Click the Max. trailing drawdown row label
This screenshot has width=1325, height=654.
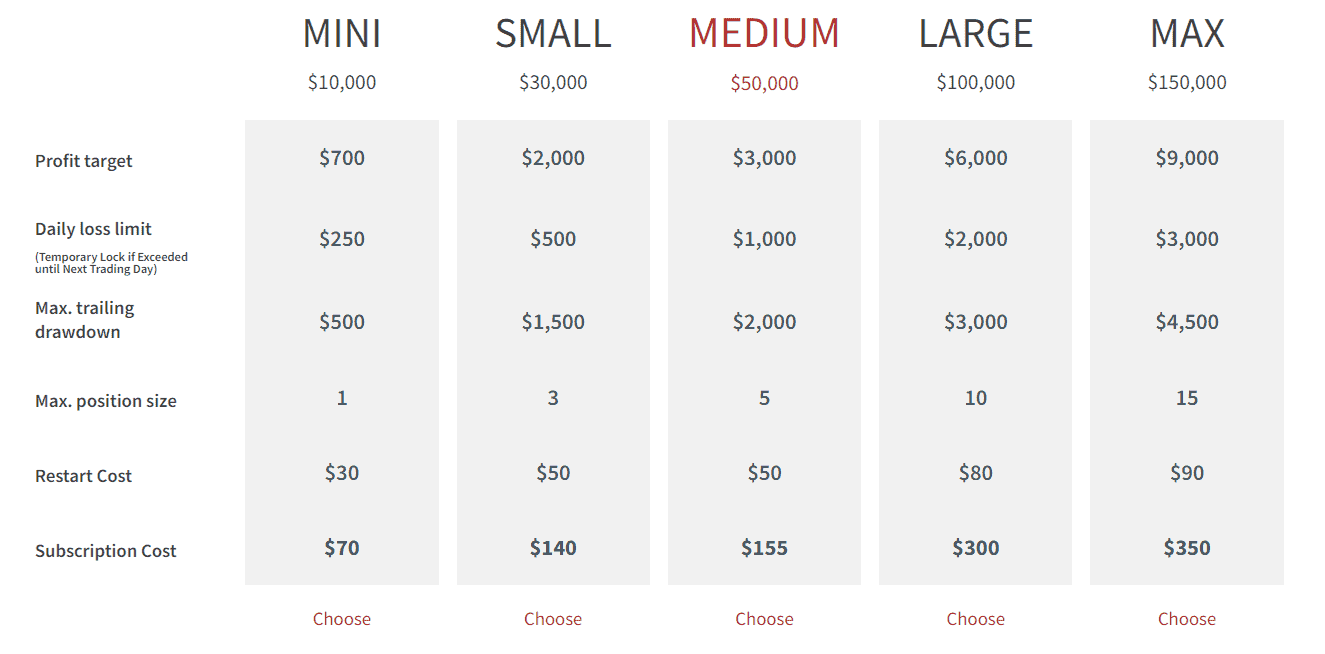pos(85,321)
